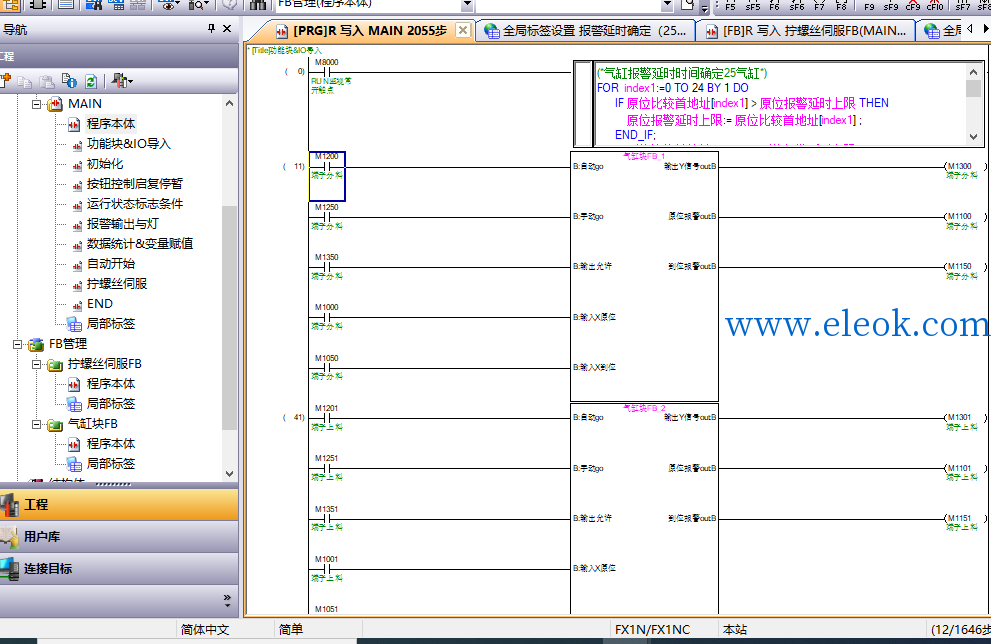Click project tree vertical scrollbar down arrow
Image resolution: width=991 pixels, height=644 pixels.
(229, 473)
